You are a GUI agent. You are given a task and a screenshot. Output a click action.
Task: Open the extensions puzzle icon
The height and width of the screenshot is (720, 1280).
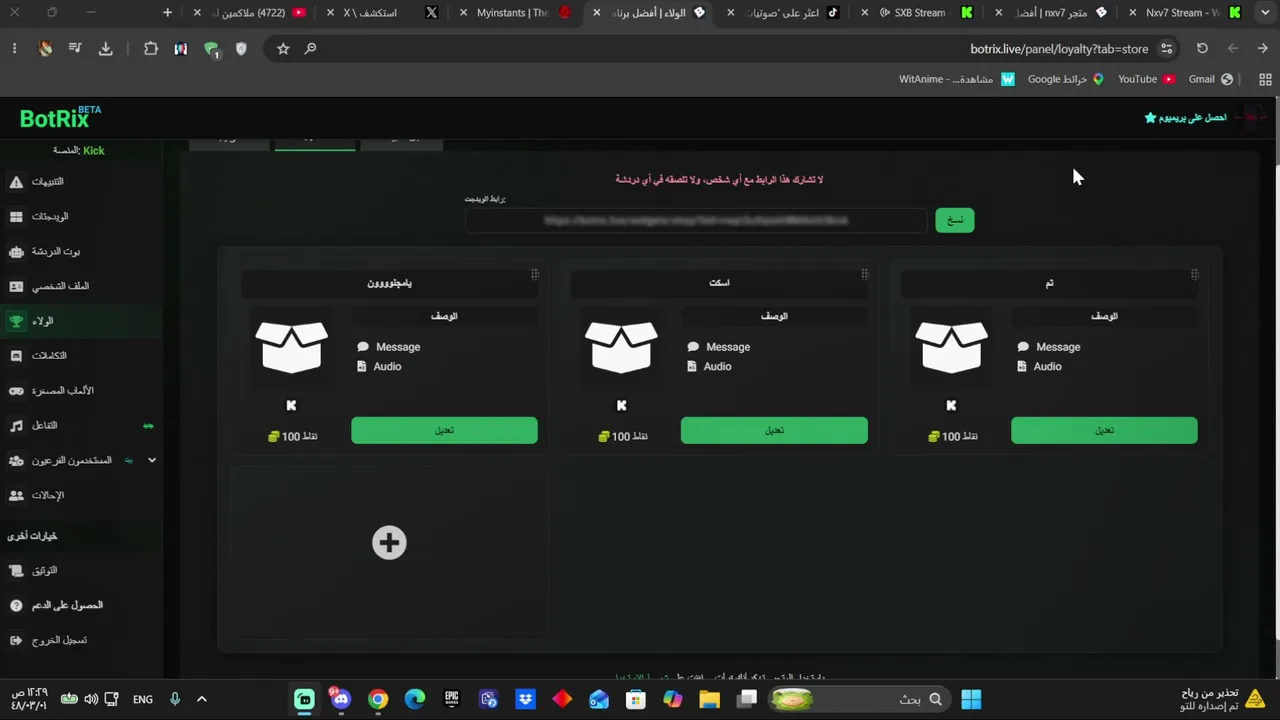151,48
